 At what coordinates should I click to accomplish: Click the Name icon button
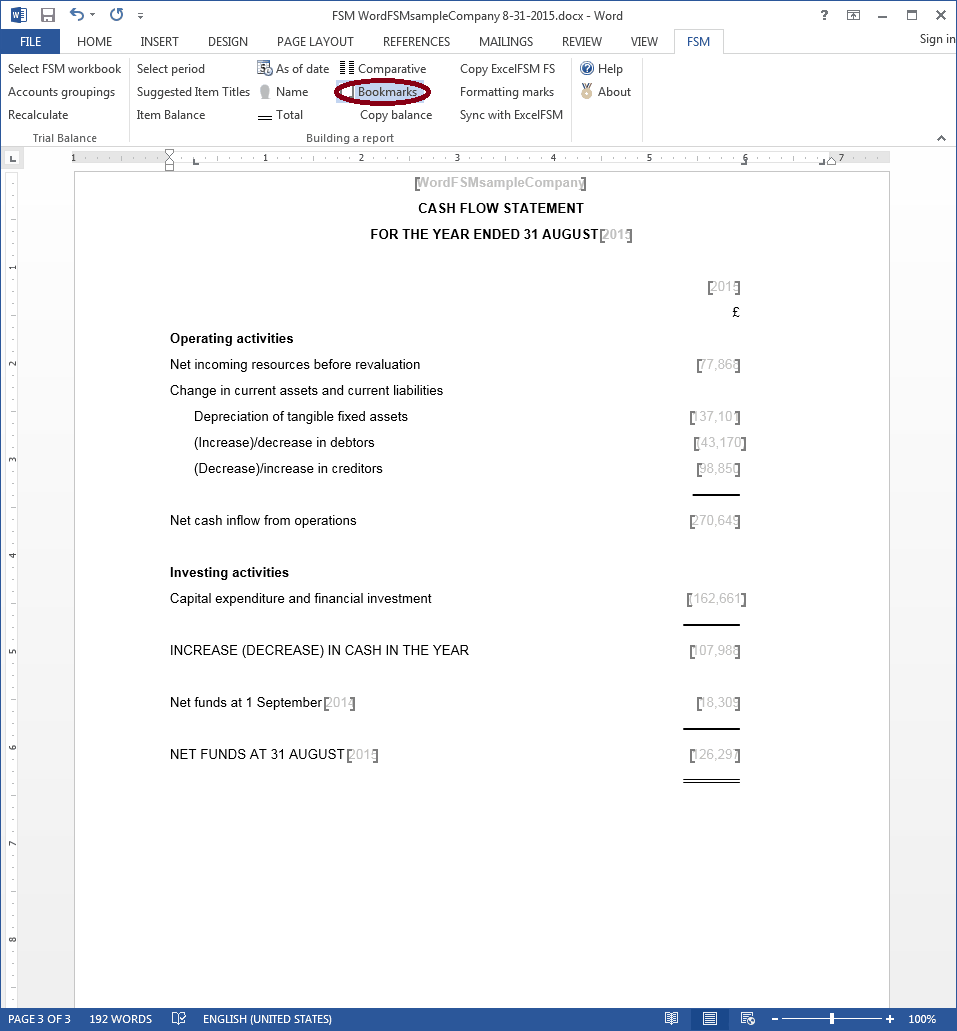coord(264,92)
